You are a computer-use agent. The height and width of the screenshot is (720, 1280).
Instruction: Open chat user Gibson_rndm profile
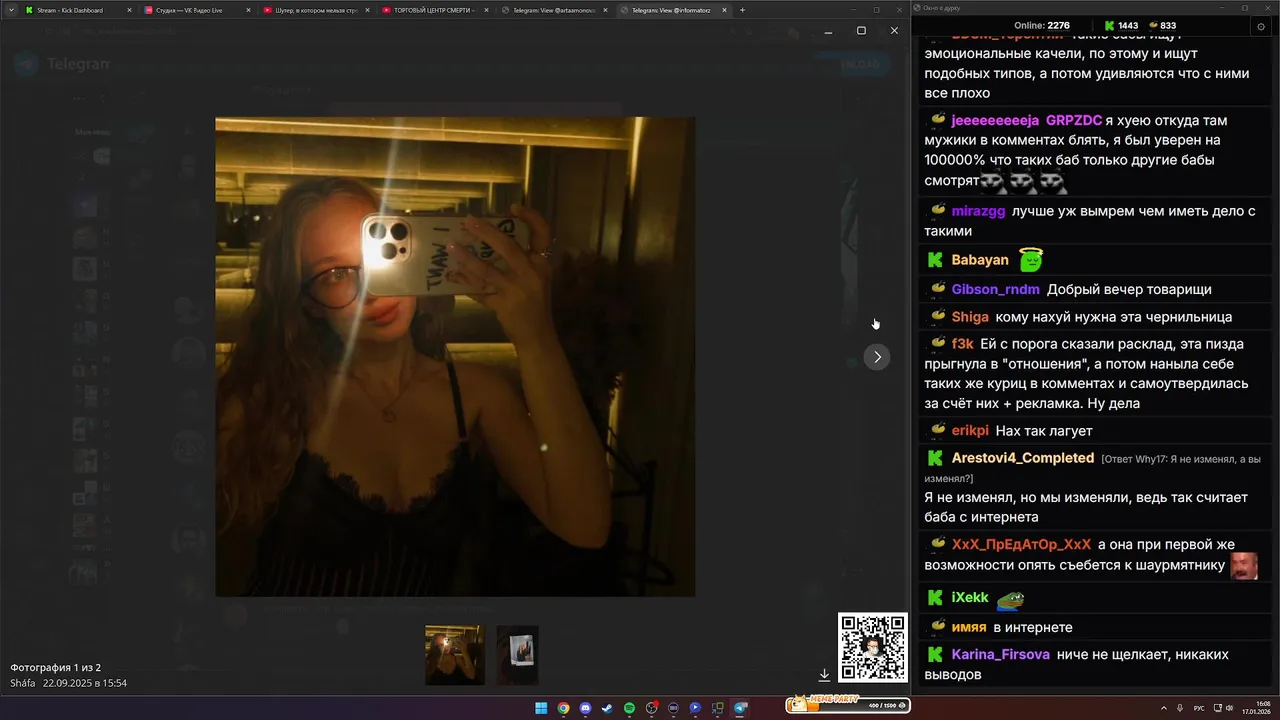pyautogui.click(x=995, y=289)
